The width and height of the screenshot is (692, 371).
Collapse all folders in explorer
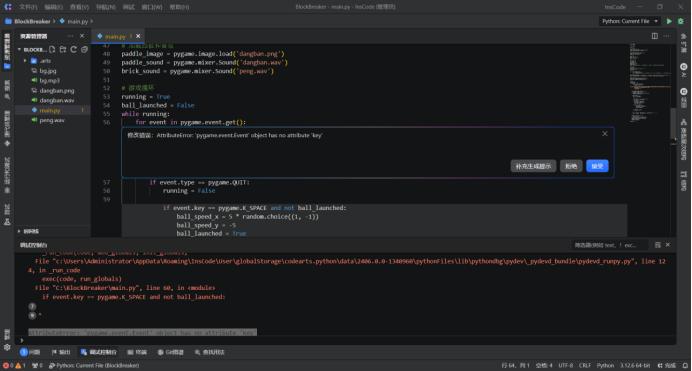coord(84,49)
